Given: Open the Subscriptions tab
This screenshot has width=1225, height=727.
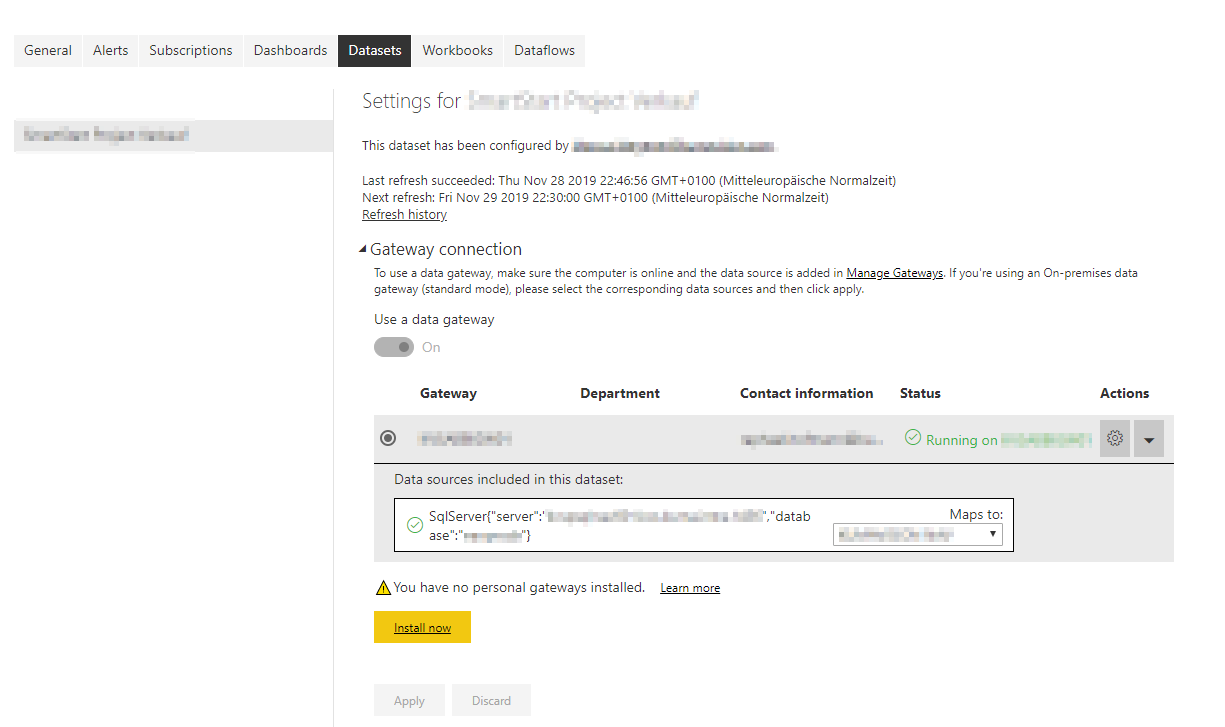Looking at the screenshot, I should (x=191, y=50).
